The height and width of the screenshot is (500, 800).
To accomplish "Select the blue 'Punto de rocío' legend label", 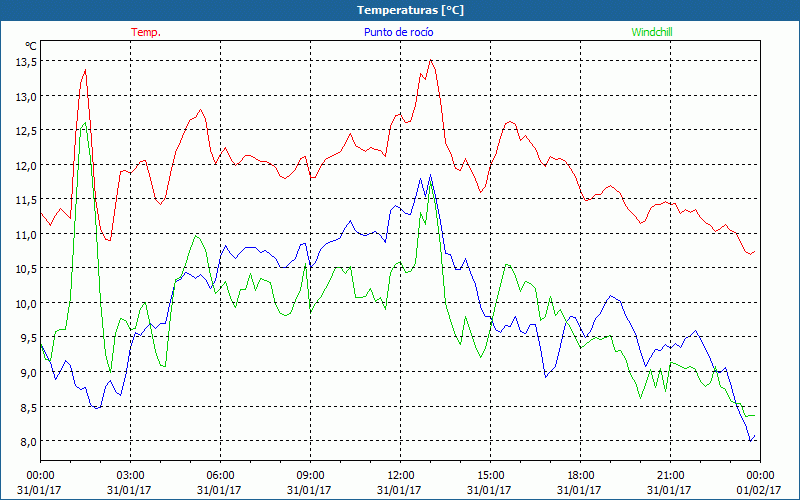I will (398, 32).
